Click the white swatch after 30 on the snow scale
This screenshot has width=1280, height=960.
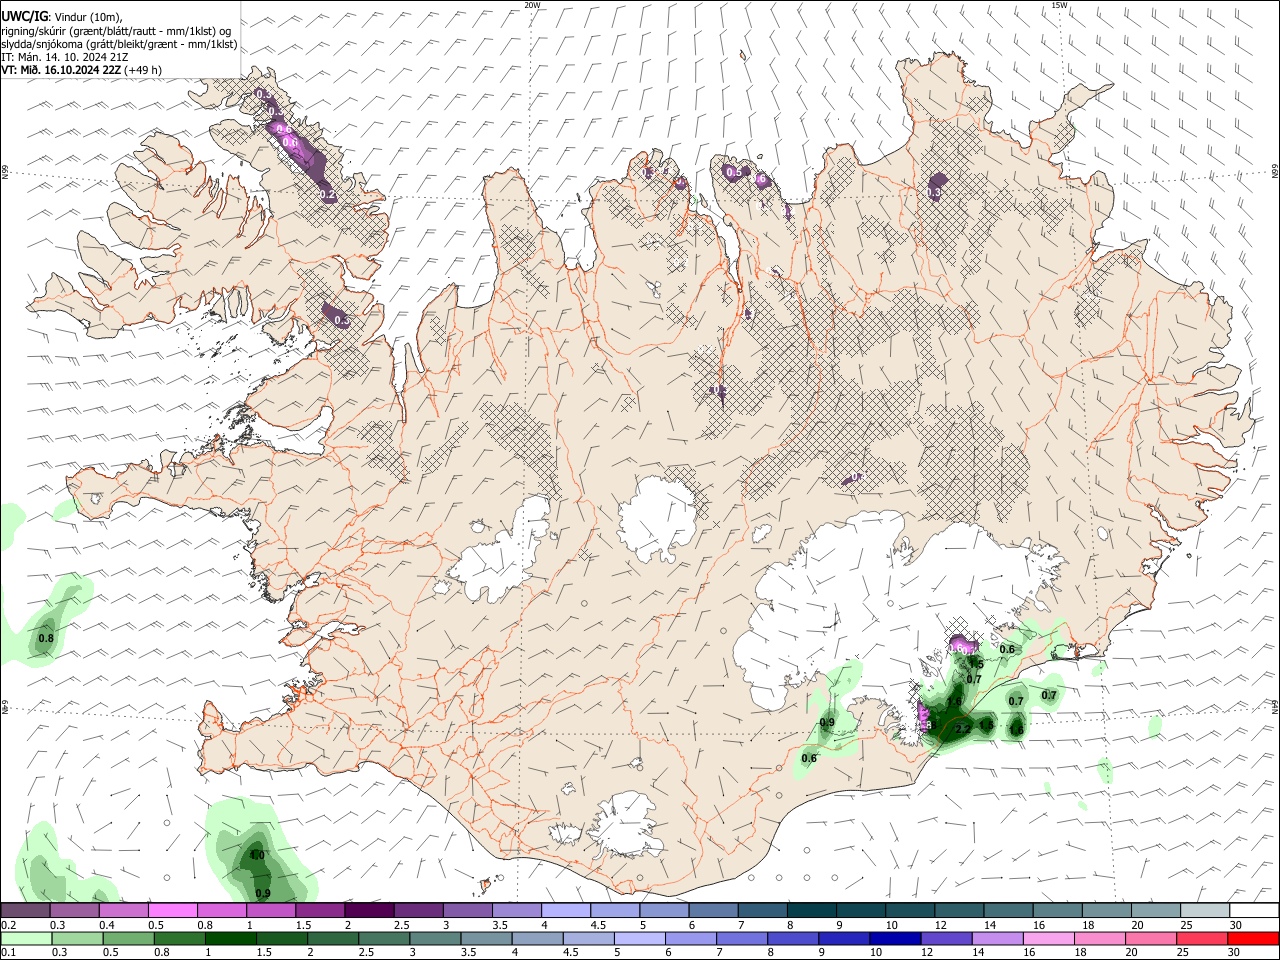point(1253,910)
